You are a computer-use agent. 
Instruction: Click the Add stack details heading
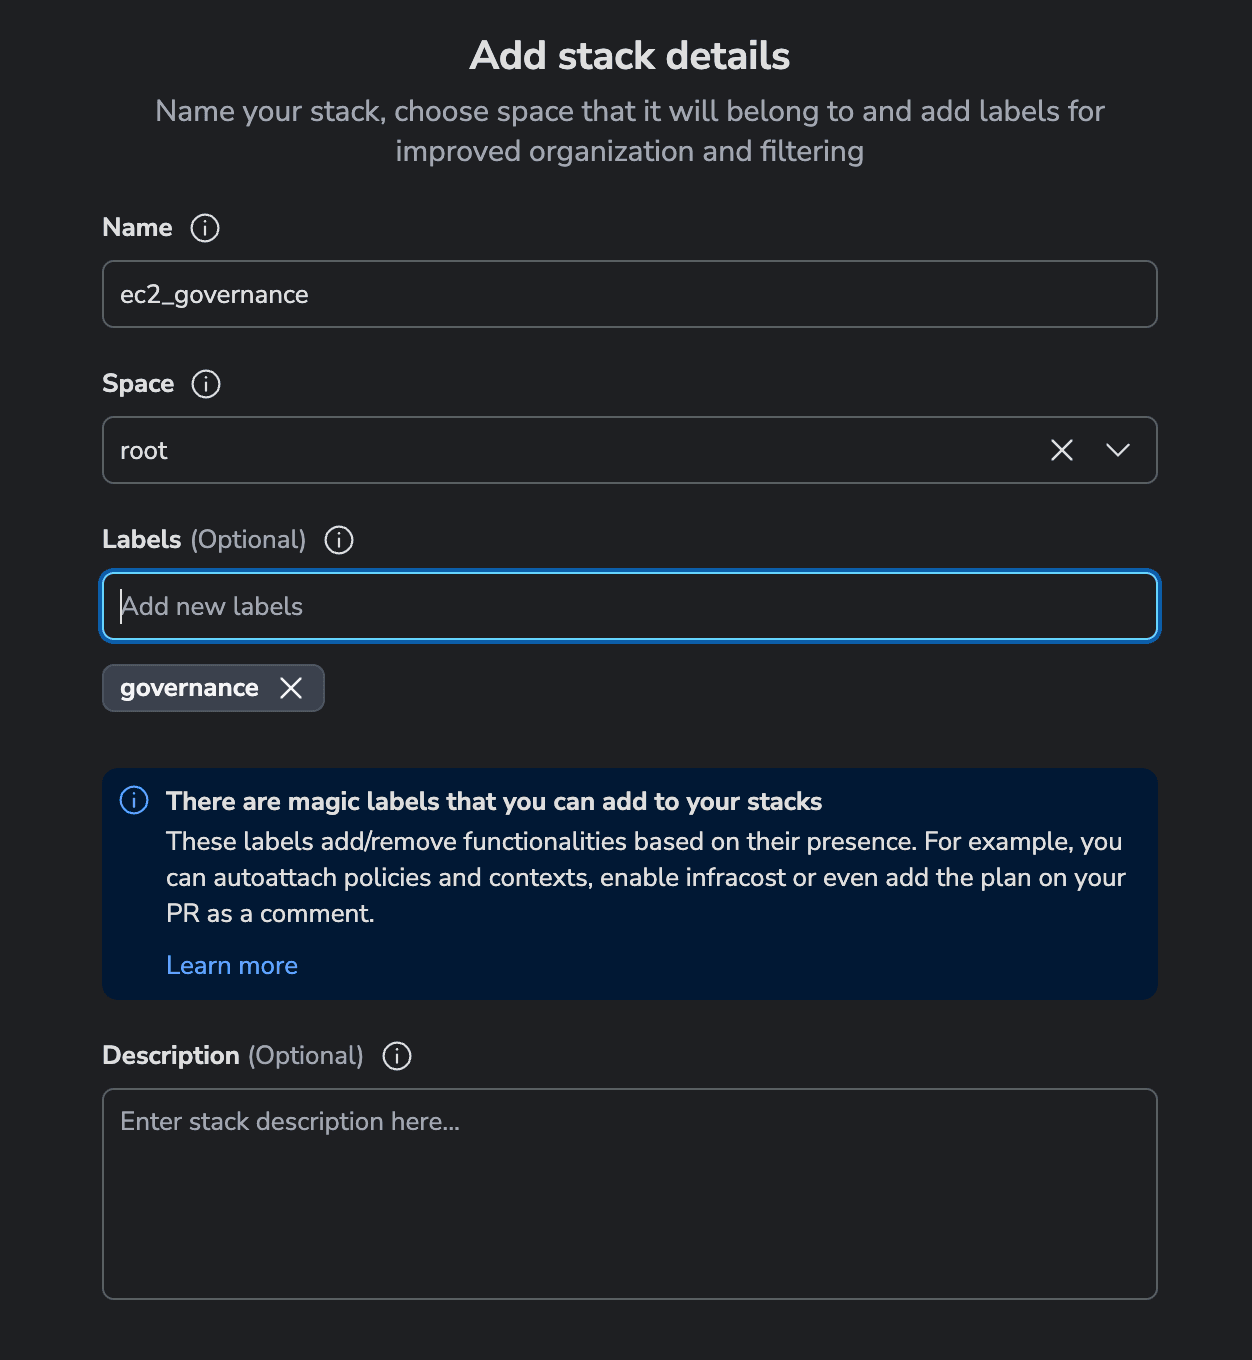tap(630, 56)
